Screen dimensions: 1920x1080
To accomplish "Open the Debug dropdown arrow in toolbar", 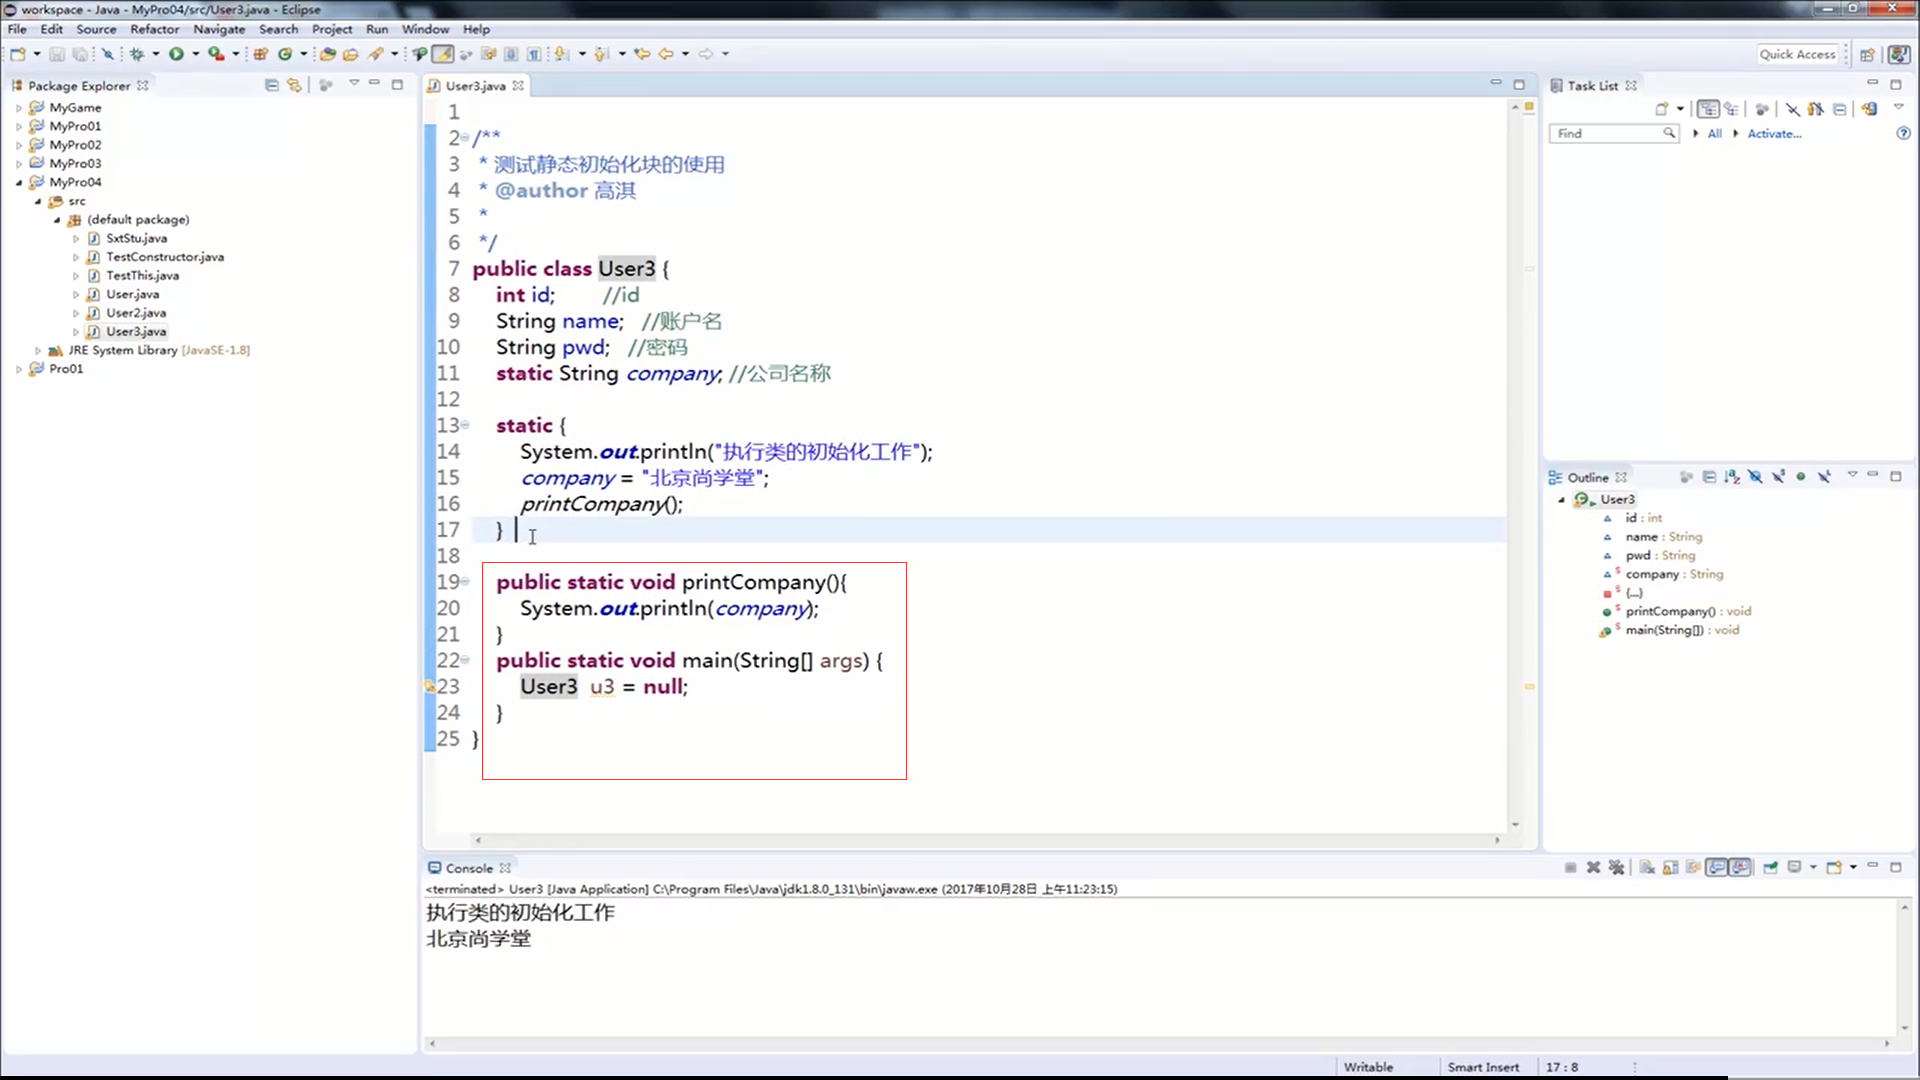I will [156, 54].
